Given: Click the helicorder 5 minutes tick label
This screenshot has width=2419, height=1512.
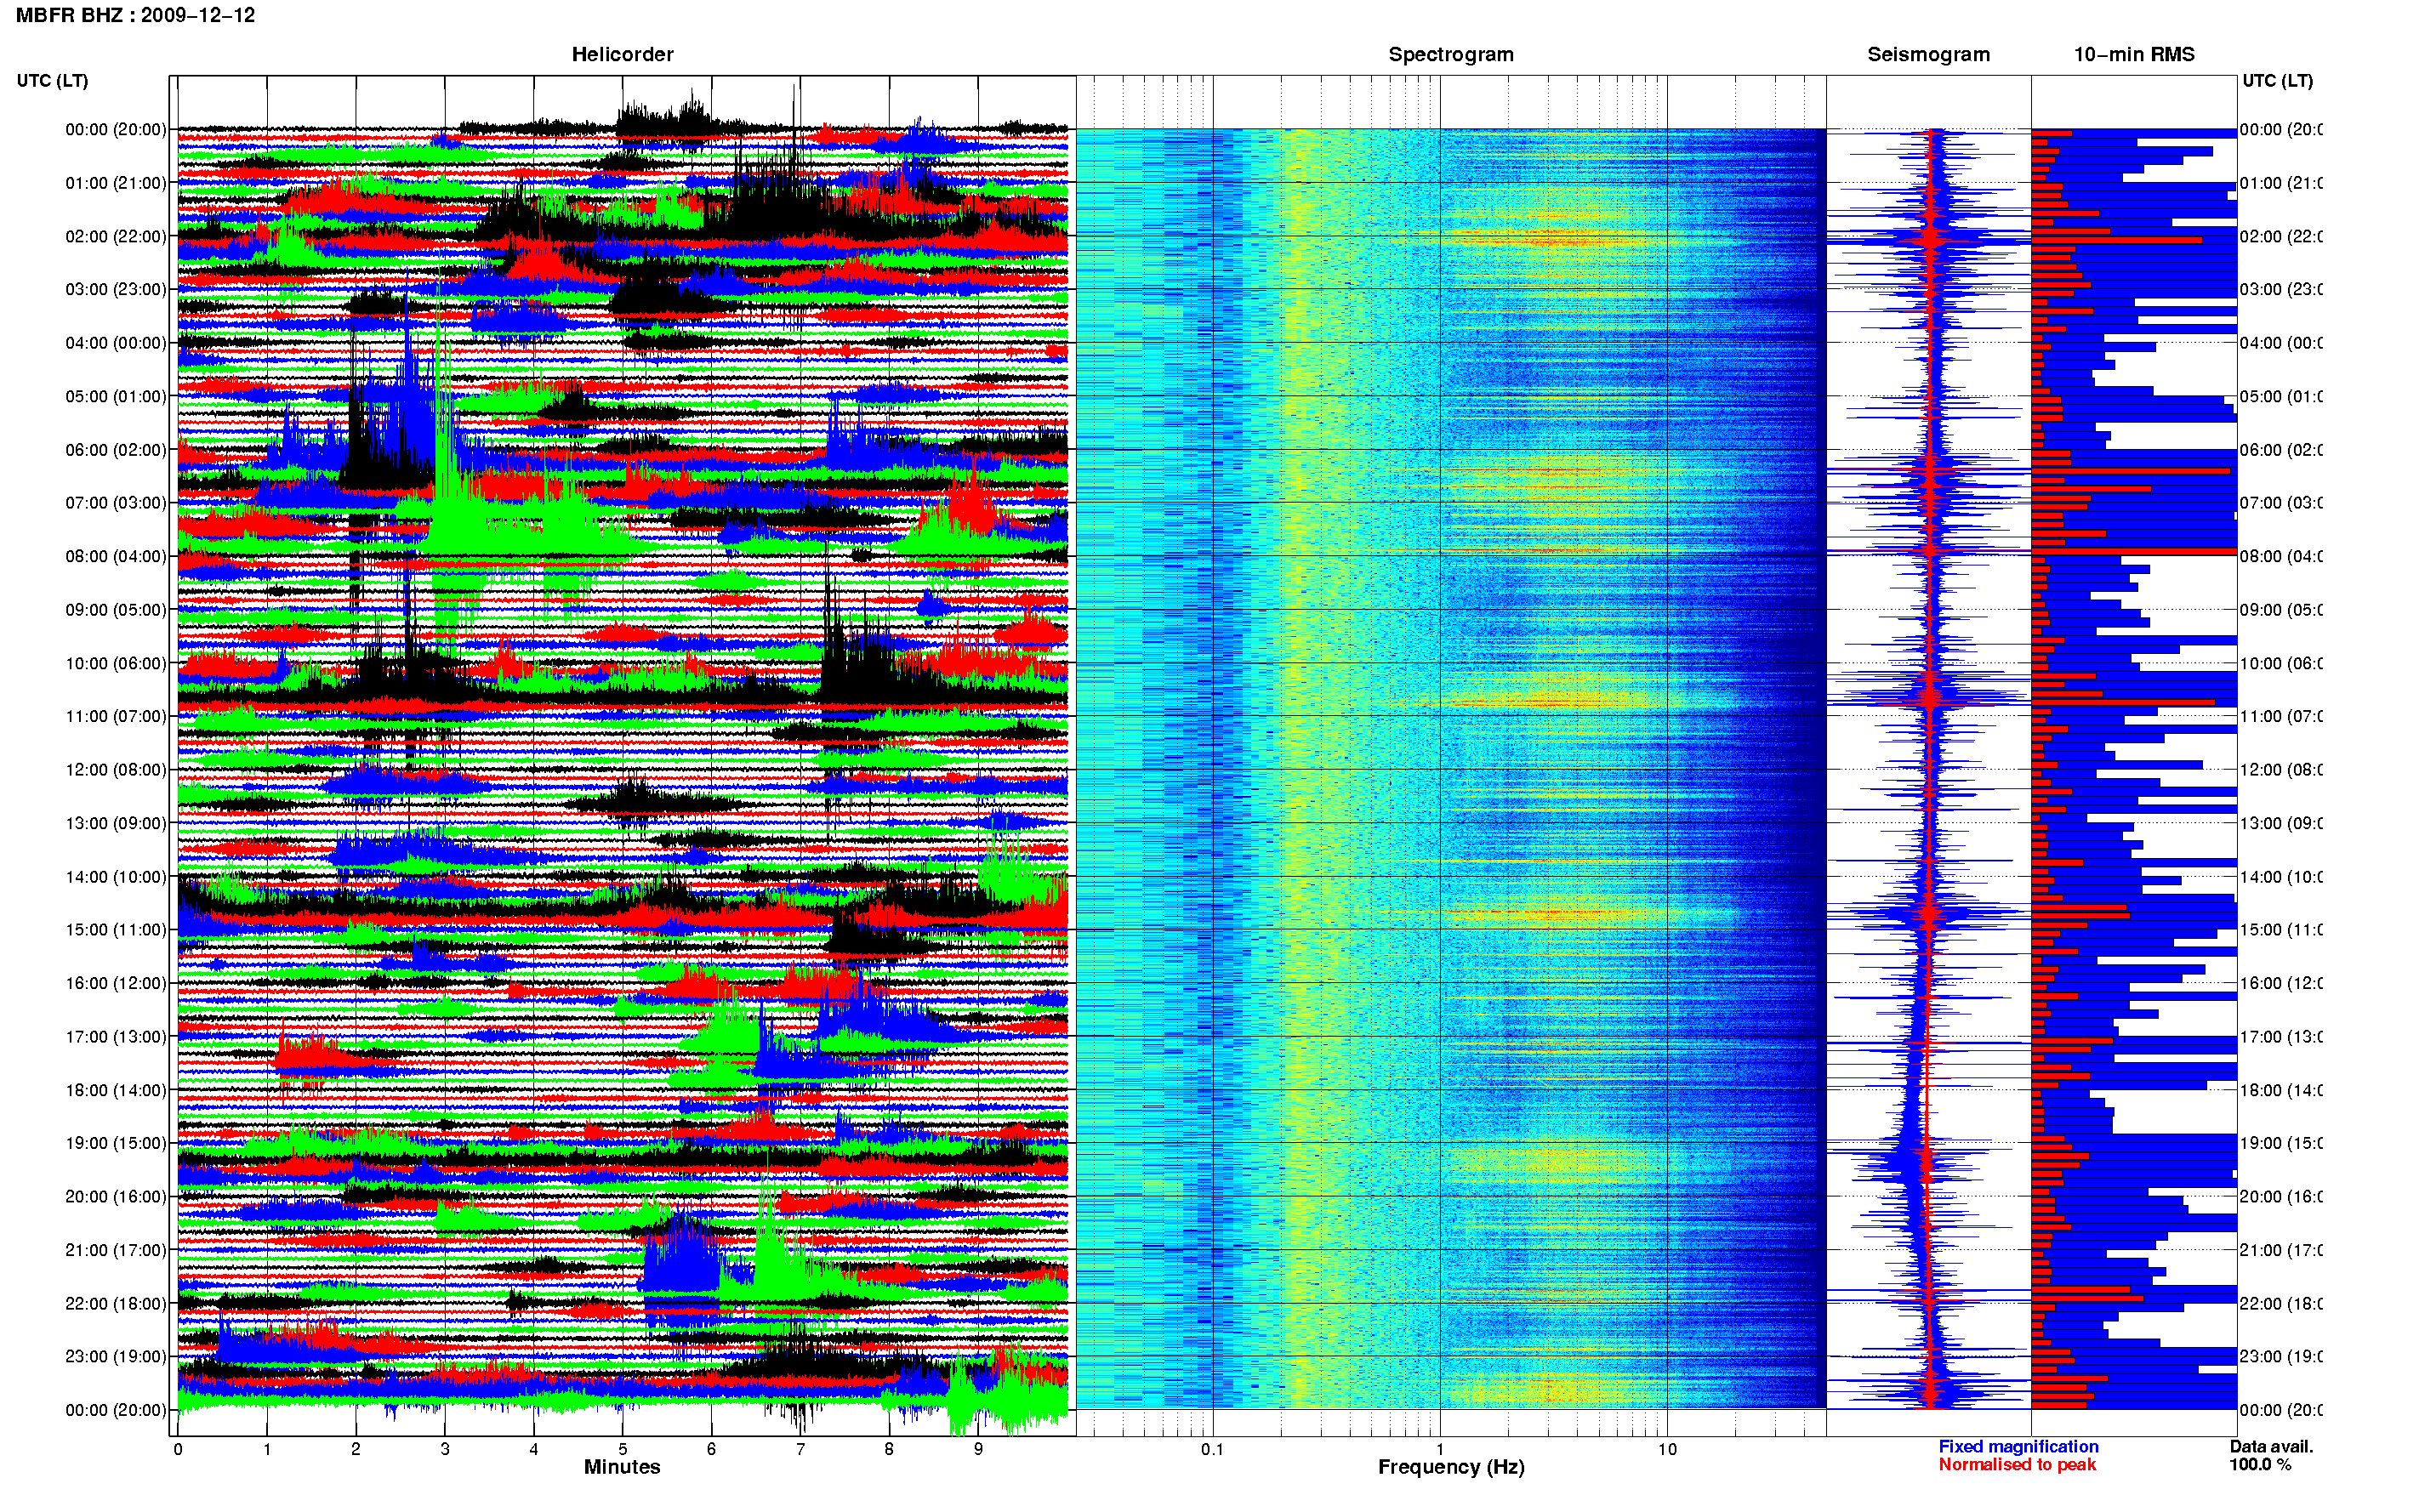Looking at the screenshot, I should (623, 1449).
